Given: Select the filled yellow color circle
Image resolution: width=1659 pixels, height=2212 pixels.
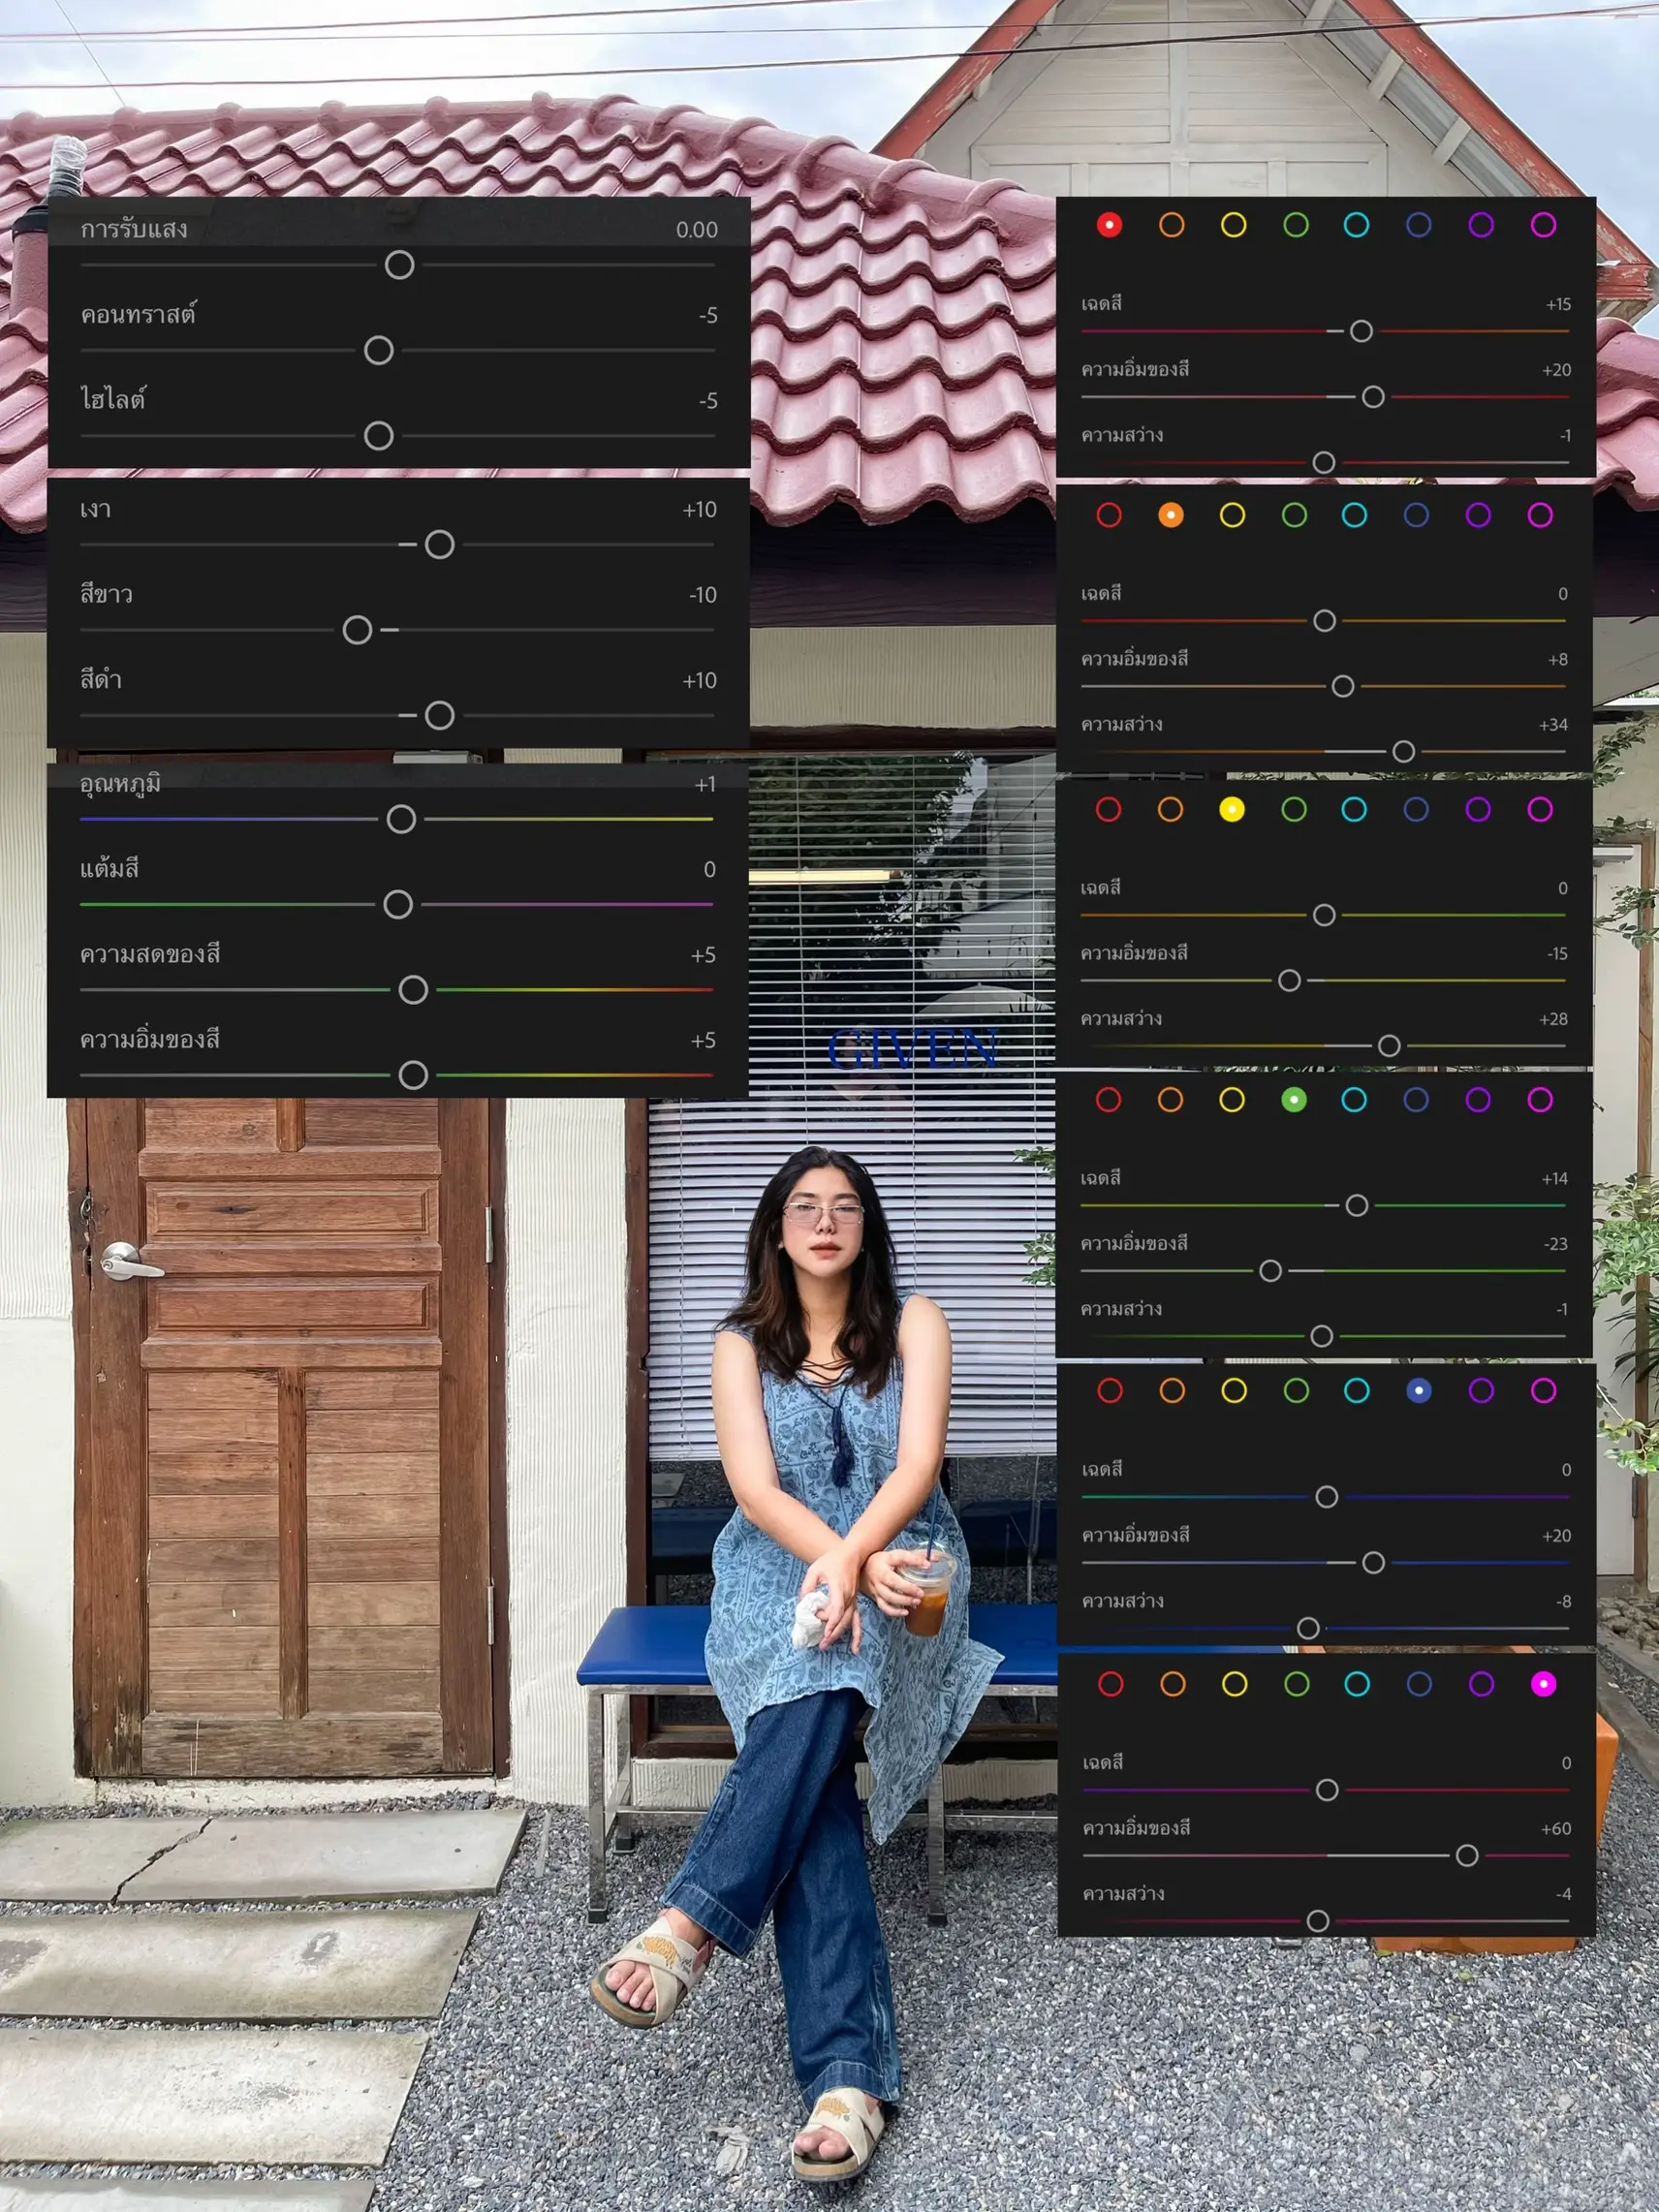Looking at the screenshot, I should [x=1232, y=809].
